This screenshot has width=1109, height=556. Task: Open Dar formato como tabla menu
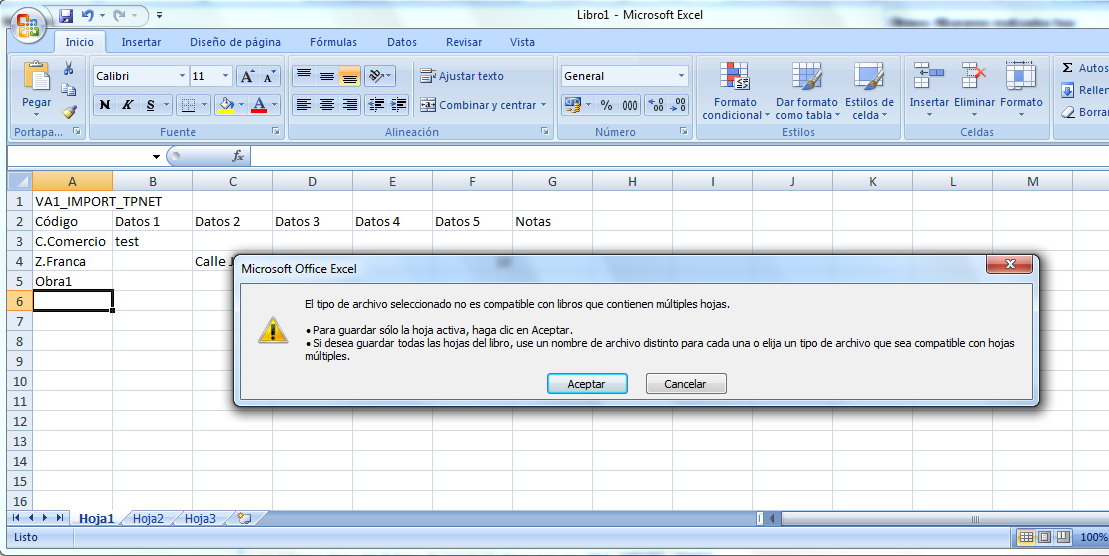[x=806, y=91]
